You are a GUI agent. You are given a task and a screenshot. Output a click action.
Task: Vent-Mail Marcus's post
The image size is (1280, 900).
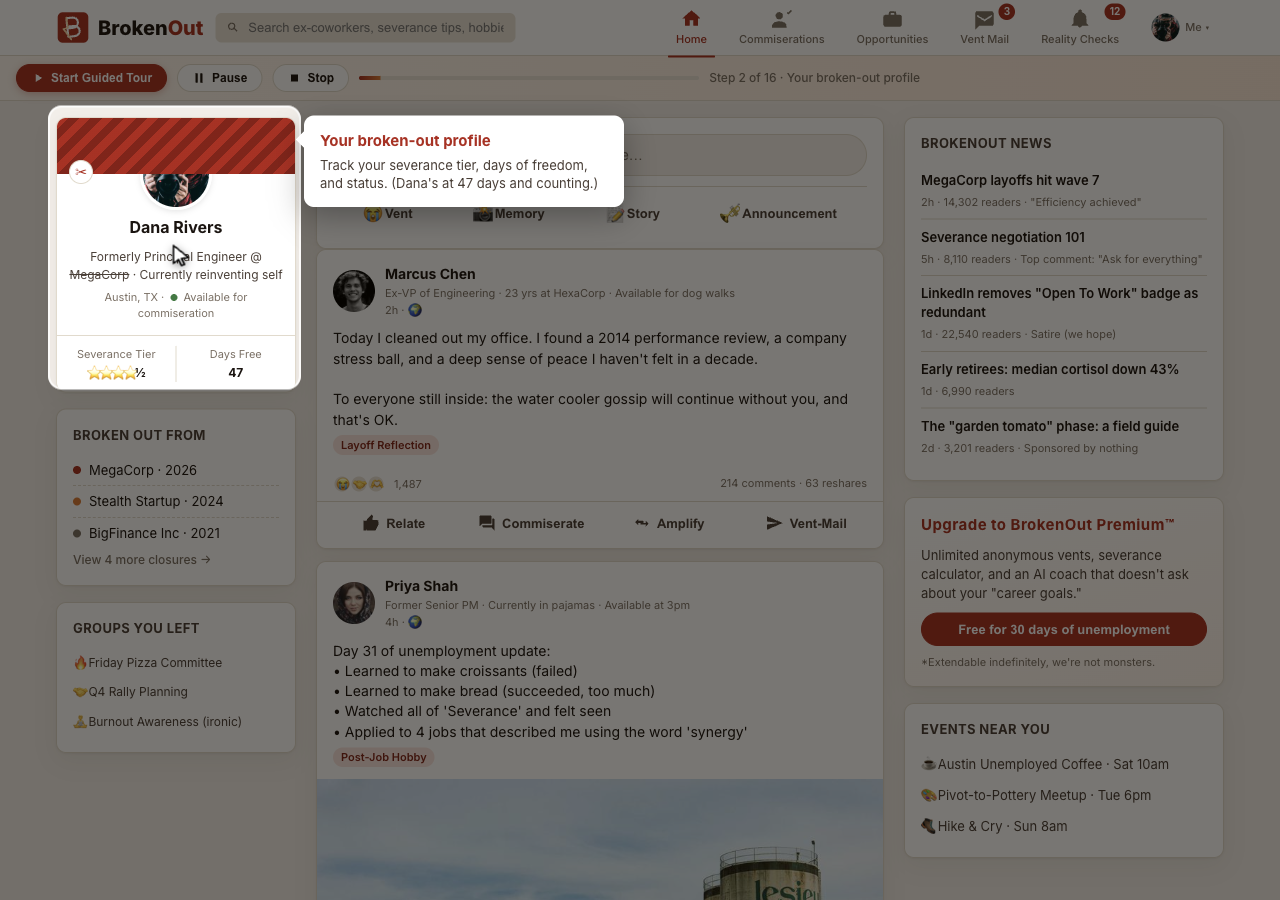tap(806, 523)
